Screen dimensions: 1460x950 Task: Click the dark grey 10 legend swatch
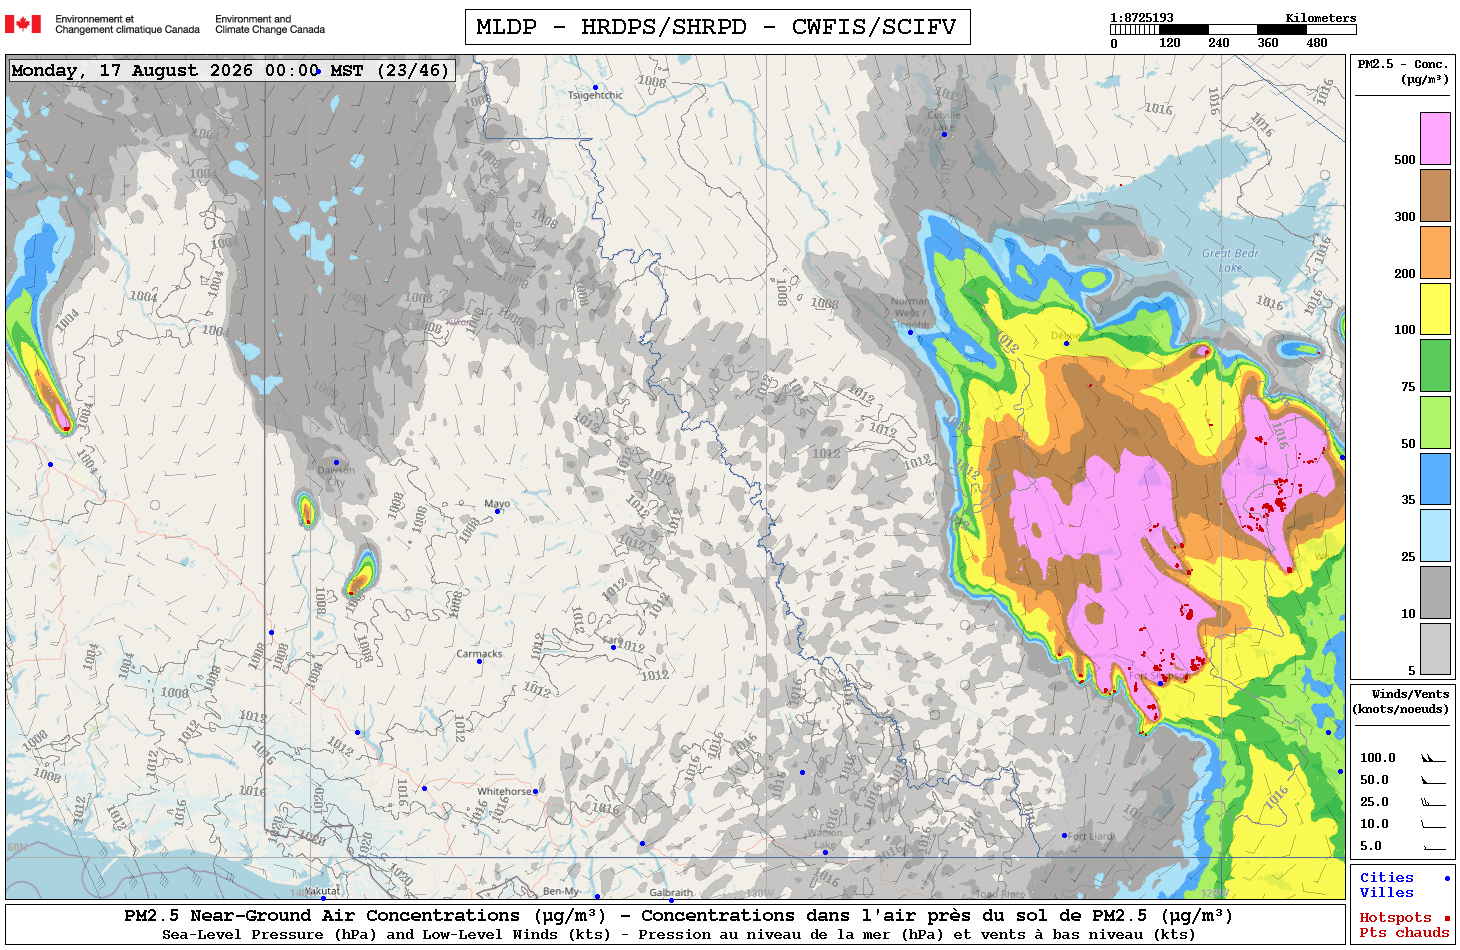(x=1435, y=592)
